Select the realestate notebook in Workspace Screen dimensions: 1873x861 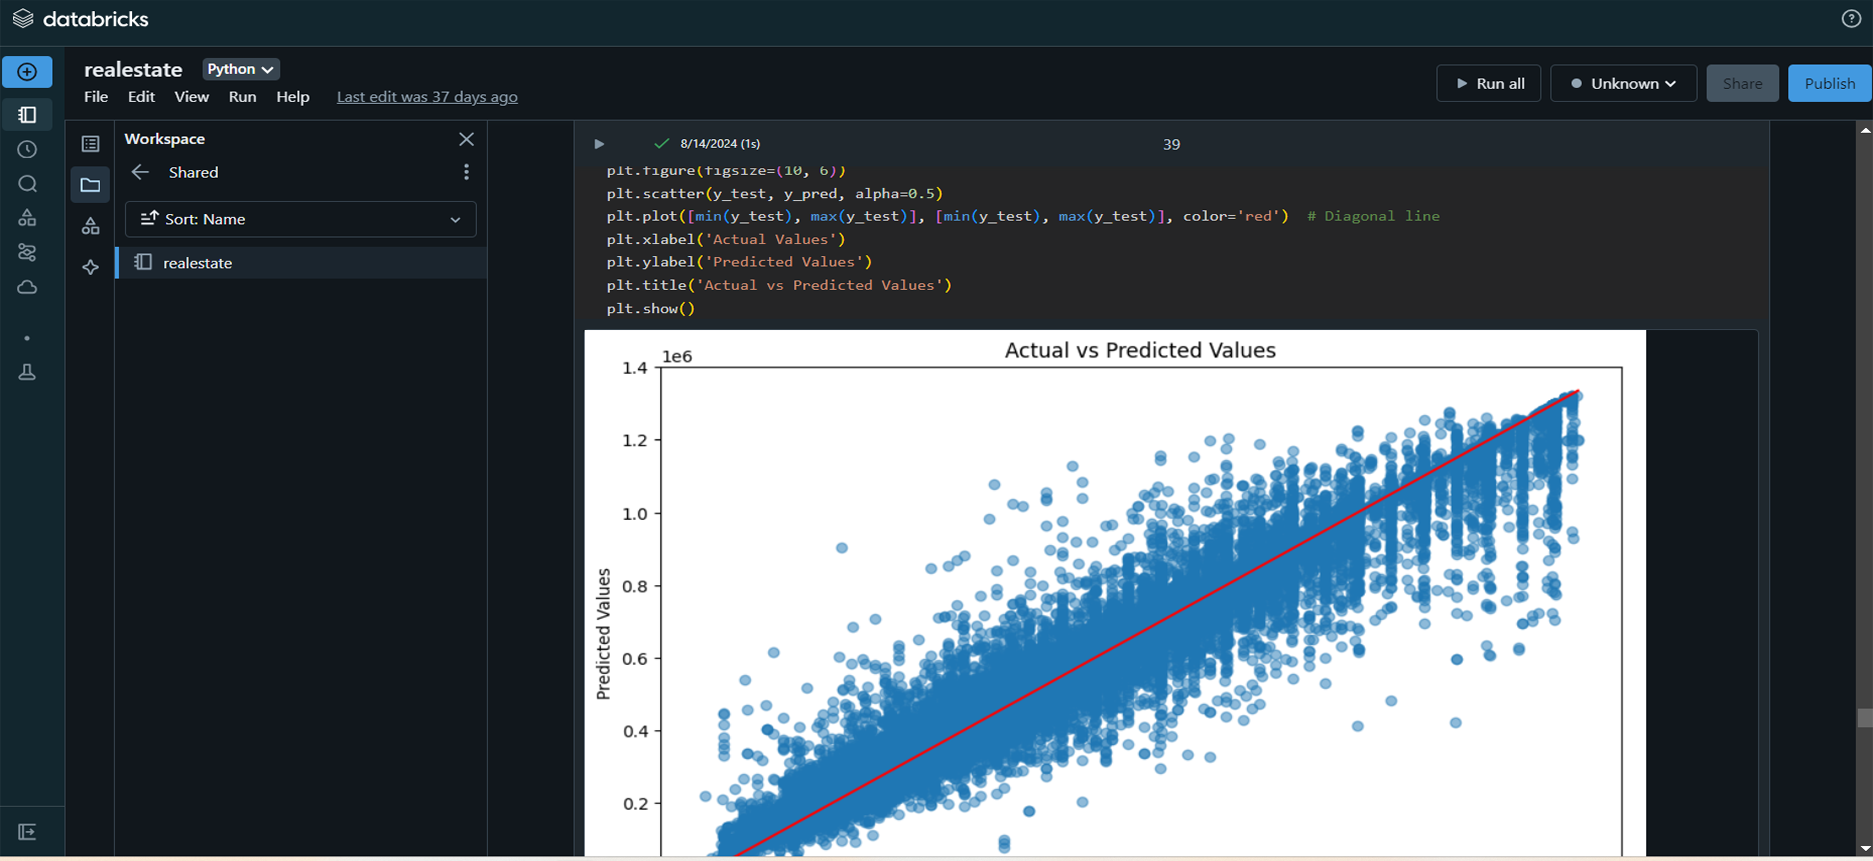(198, 263)
